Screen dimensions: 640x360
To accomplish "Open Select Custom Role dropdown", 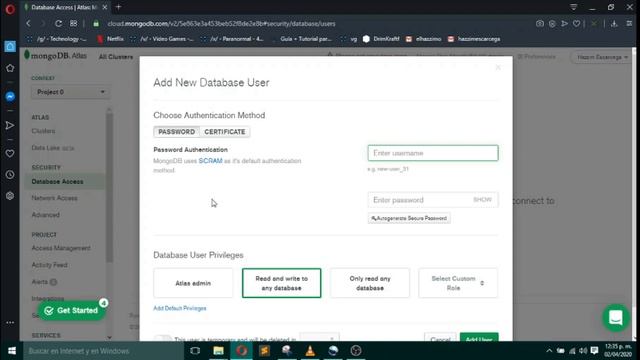I will (x=458, y=283).
